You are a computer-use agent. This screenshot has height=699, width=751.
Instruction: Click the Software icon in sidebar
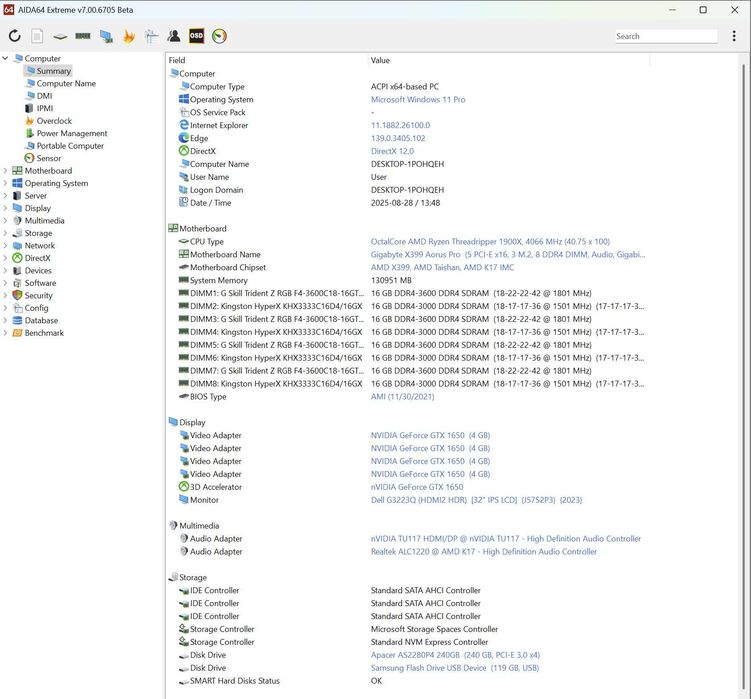point(18,283)
